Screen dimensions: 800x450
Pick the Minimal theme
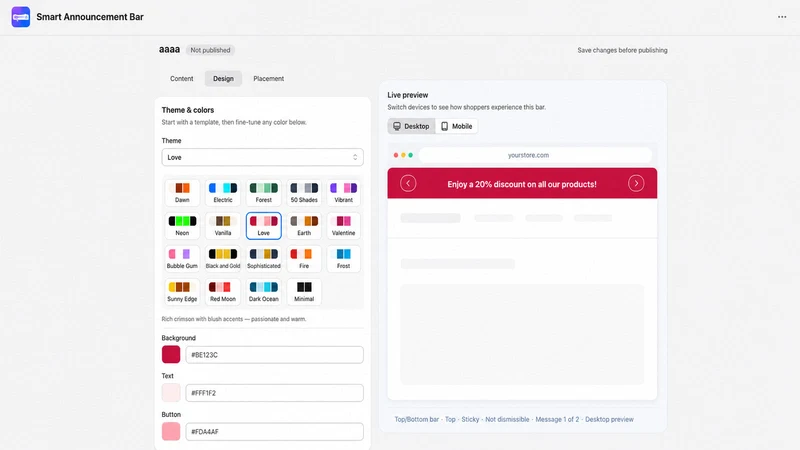coord(304,292)
